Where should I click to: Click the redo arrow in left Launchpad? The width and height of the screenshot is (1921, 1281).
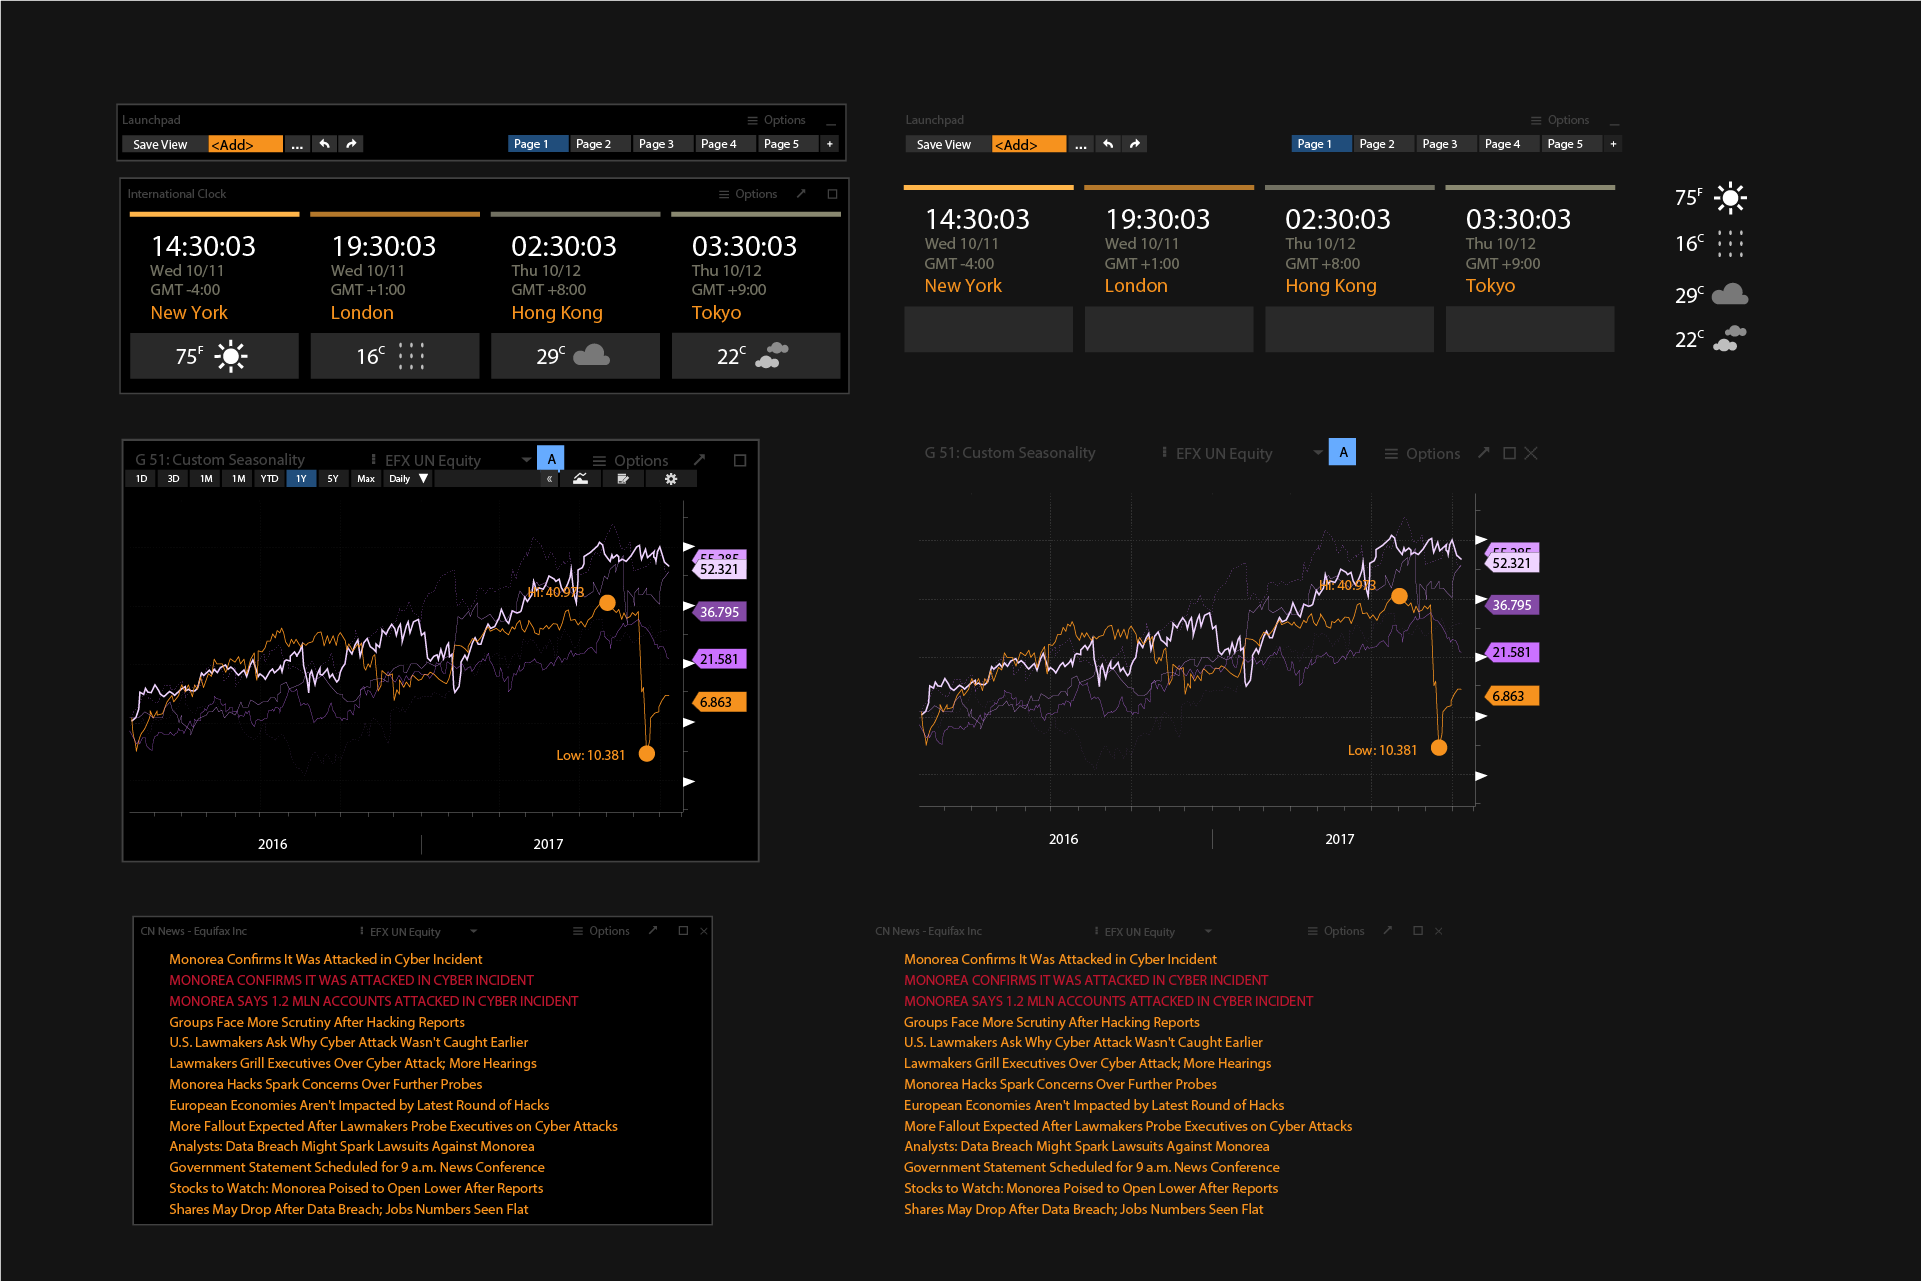tap(351, 144)
